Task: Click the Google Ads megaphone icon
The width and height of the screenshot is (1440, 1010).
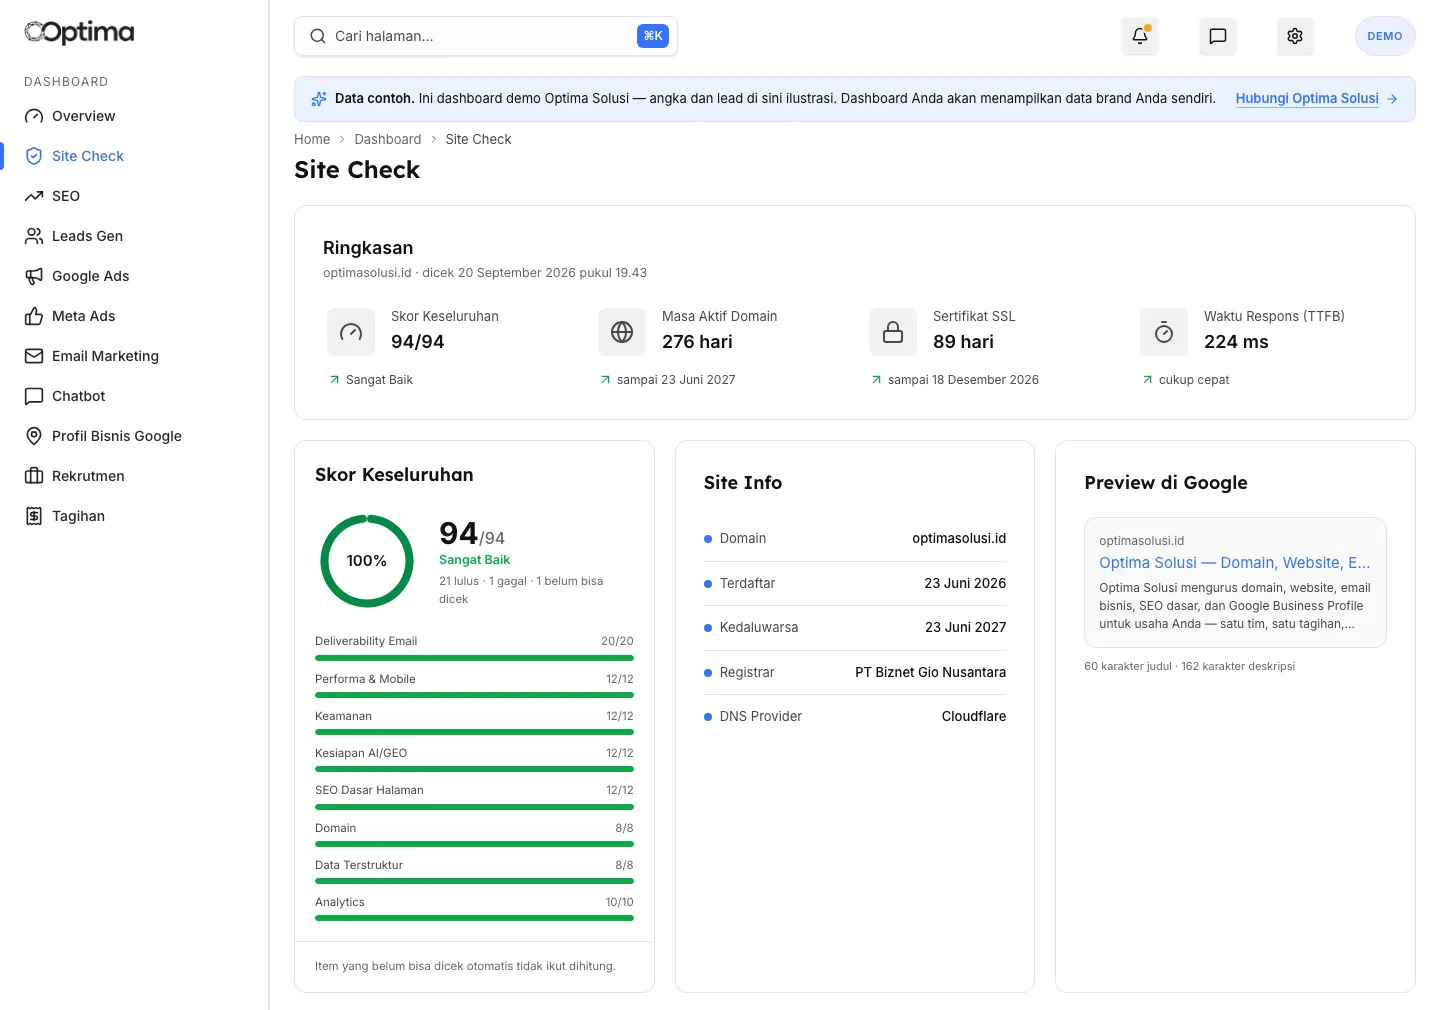Action: [34, 276]
